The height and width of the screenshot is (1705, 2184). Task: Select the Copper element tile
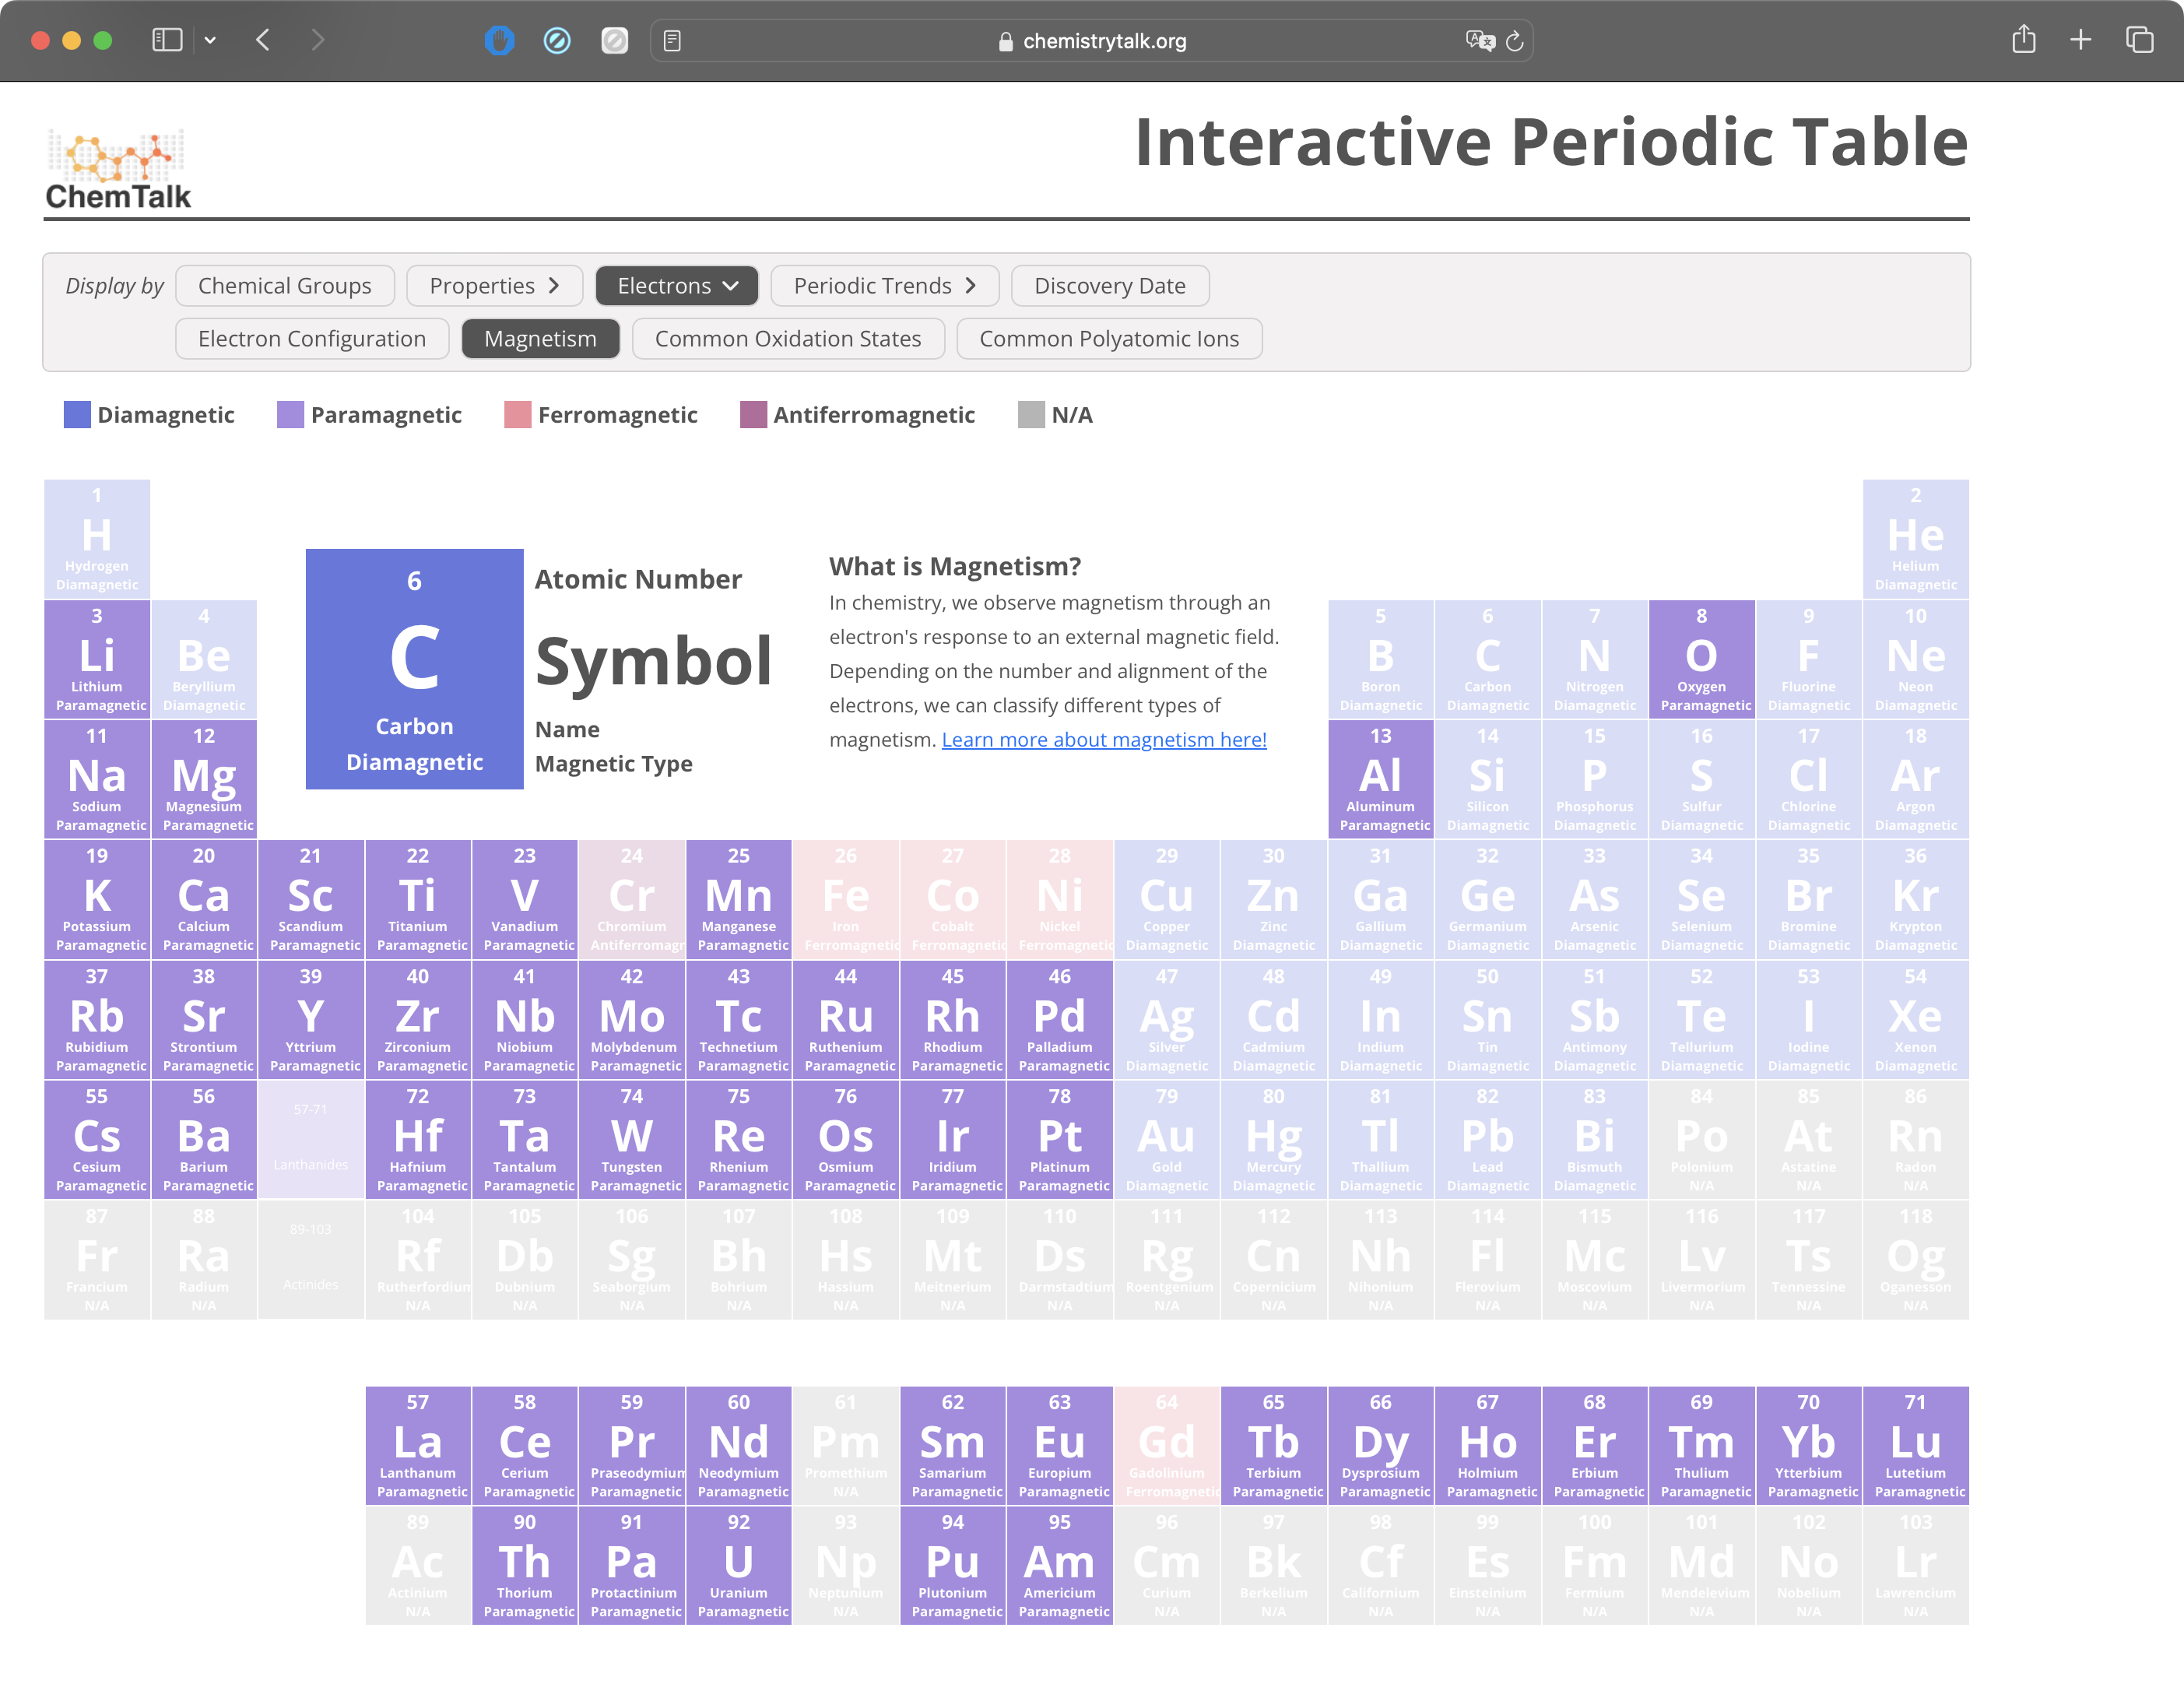[1166, 899]
